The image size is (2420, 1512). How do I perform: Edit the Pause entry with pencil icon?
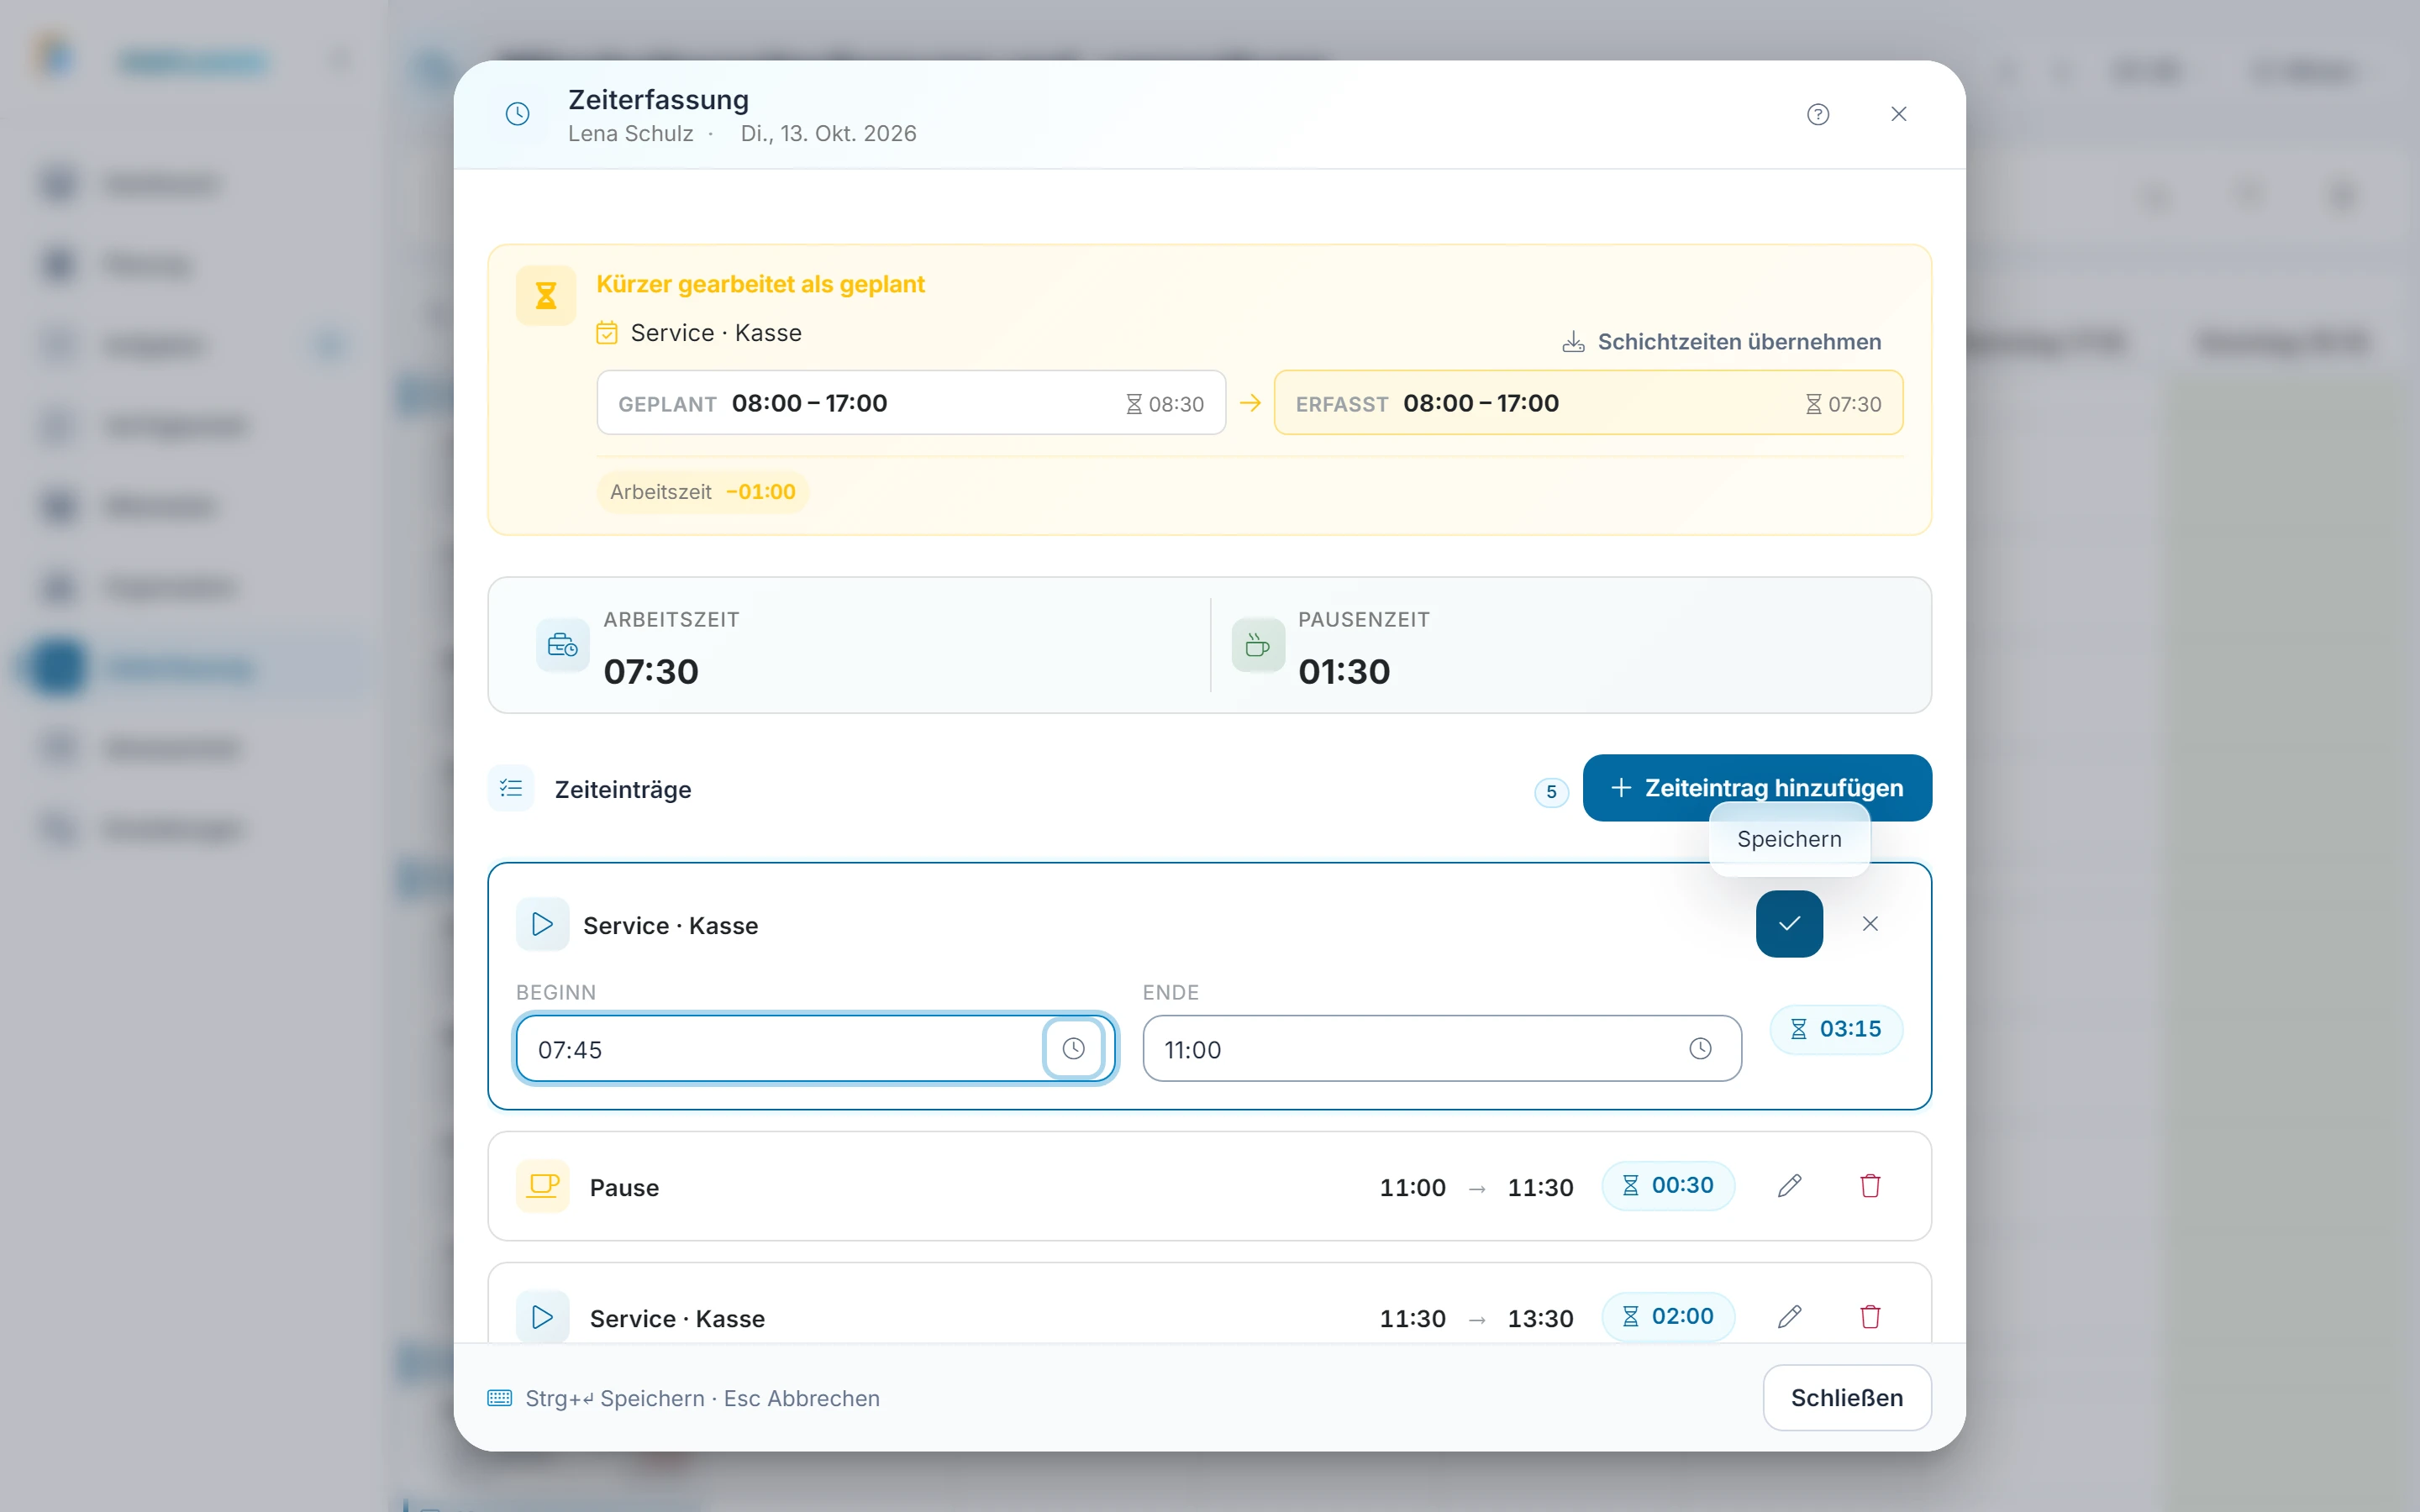click(x=1789, y=1186)
